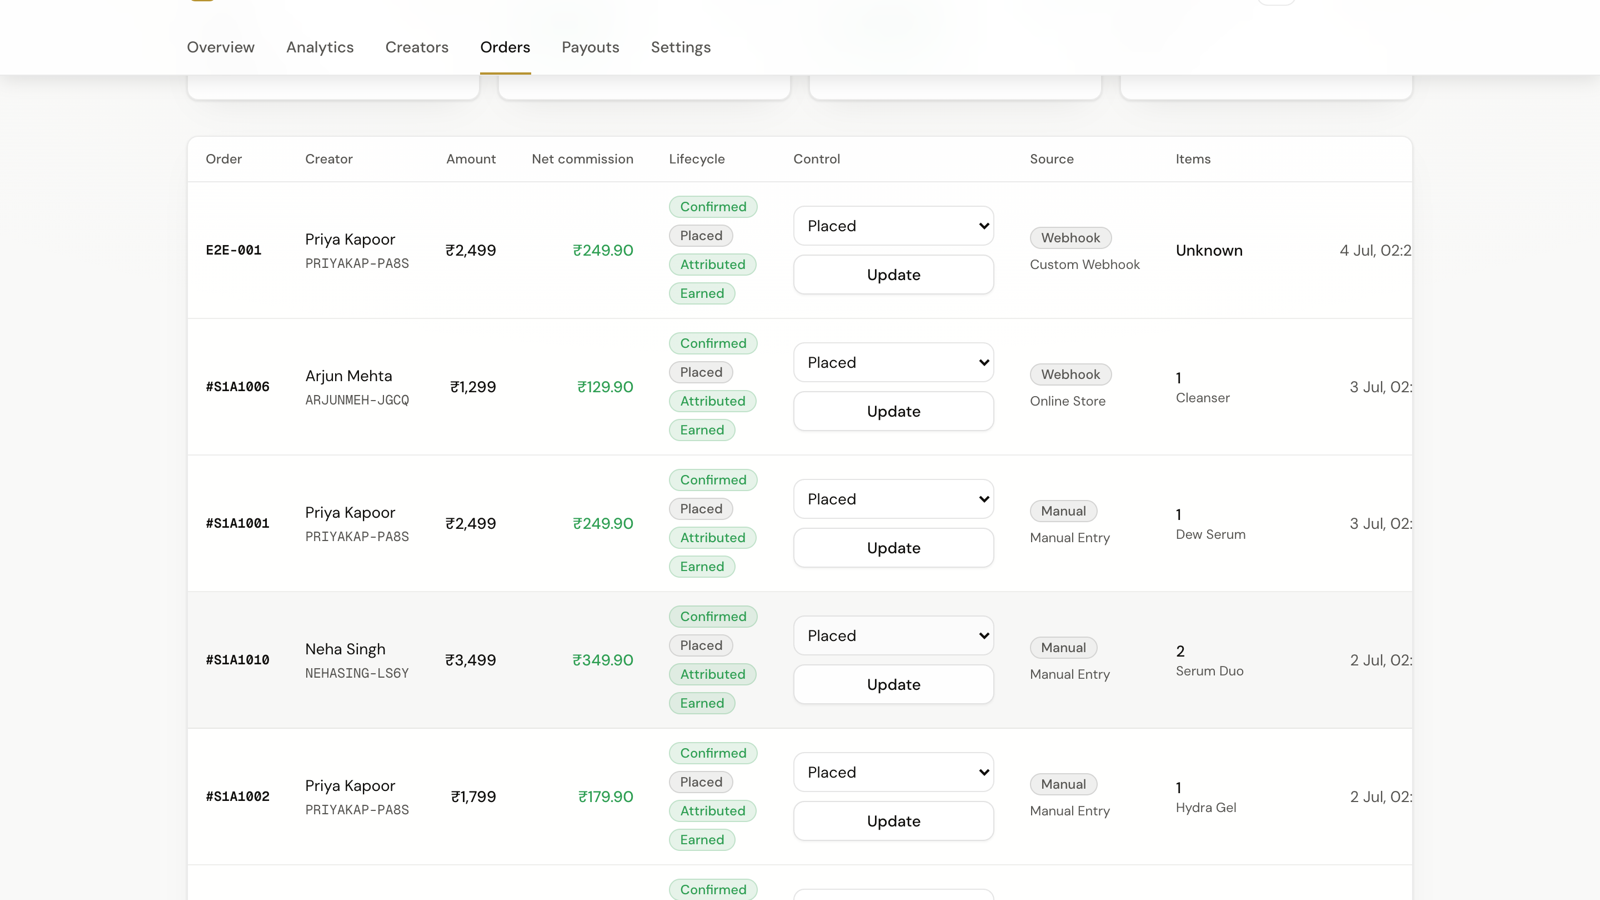This screenshot has height=900, width=1600.
Task: Click the Creator column header
Action: (x=329, y=159)
